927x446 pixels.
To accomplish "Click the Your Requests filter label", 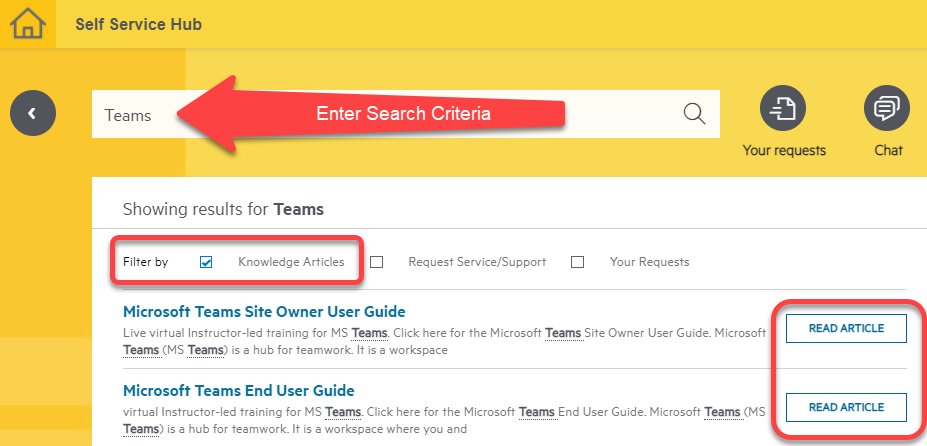I will 650,262.
